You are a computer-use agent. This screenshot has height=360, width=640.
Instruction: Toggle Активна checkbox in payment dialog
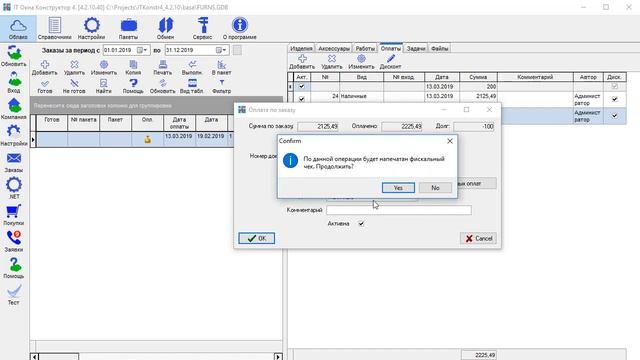[x=361, y=224]
